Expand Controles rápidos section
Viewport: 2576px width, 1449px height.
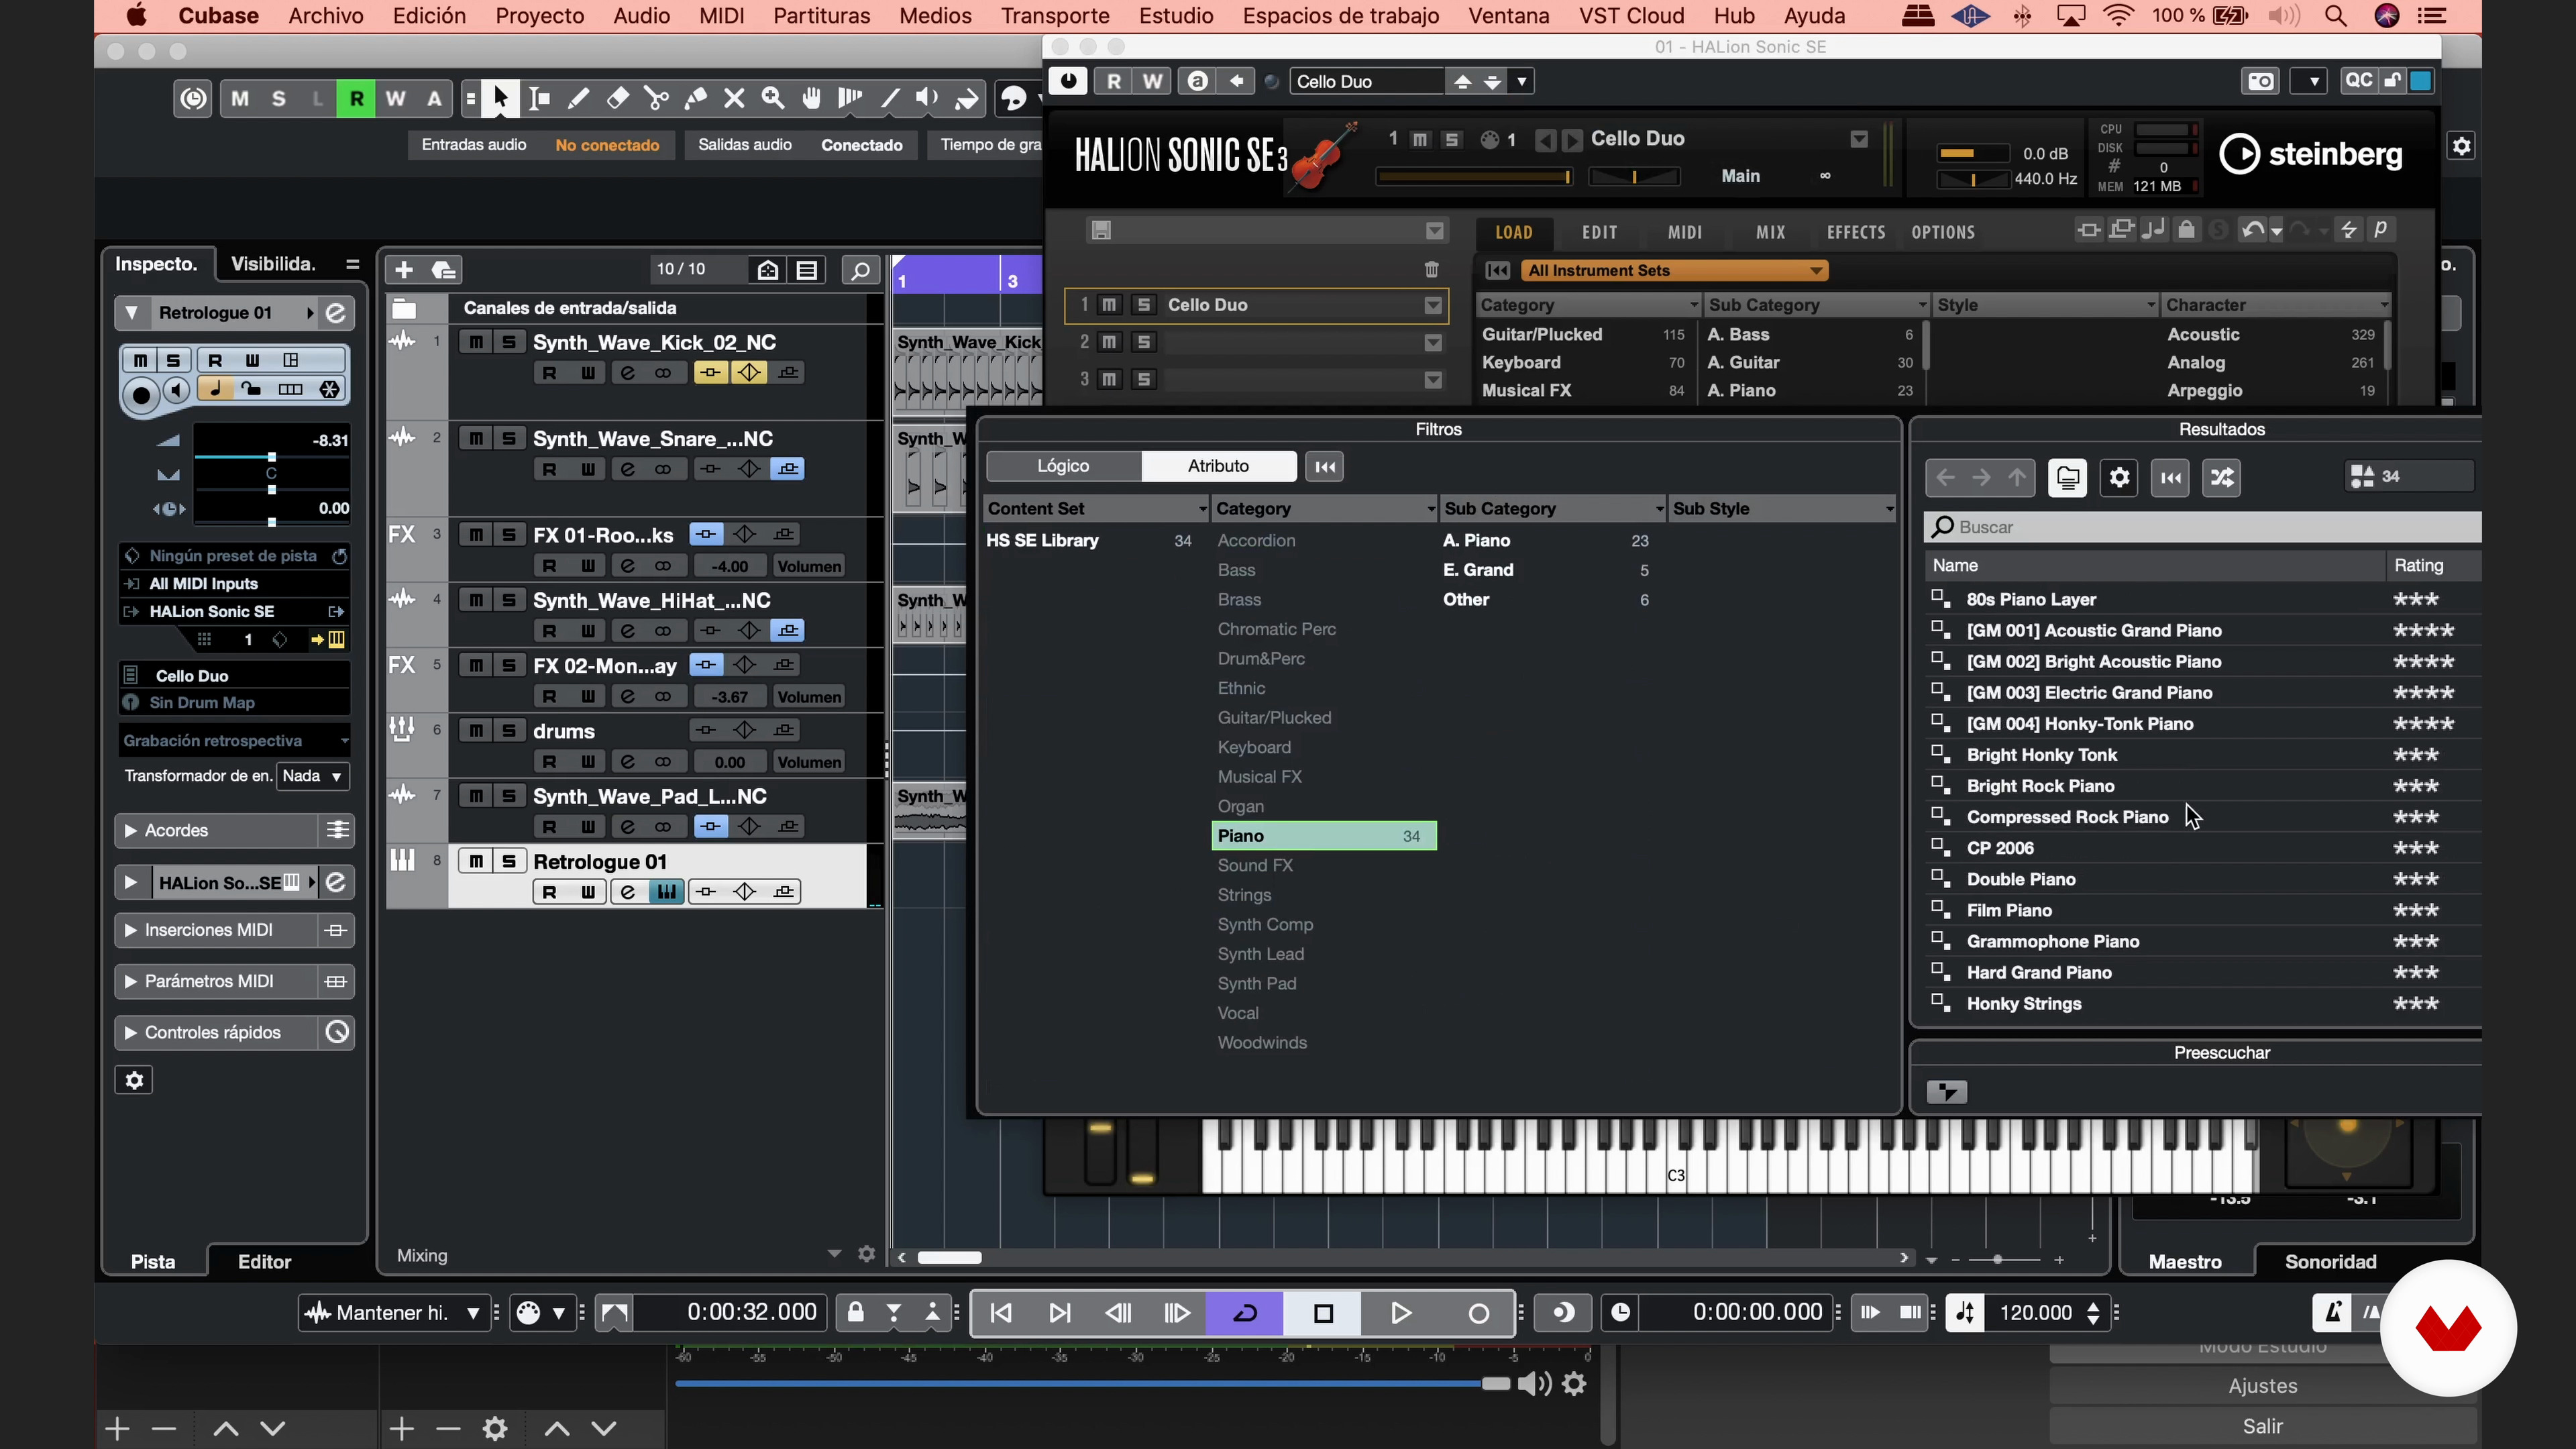point(130,1032)
